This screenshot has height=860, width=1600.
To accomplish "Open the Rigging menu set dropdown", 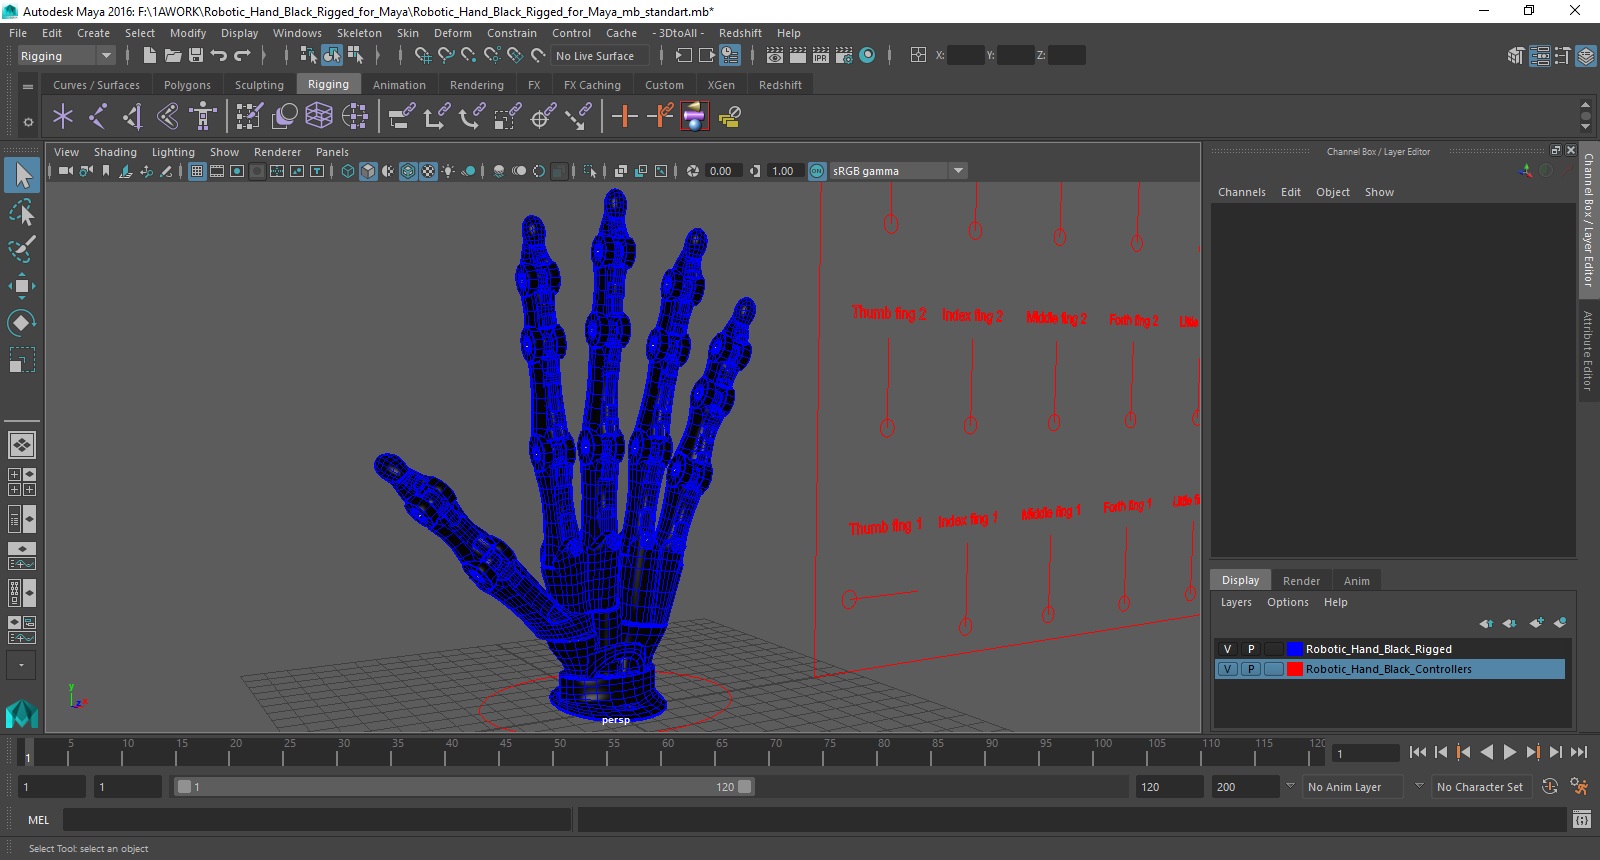I will [66, 56].
